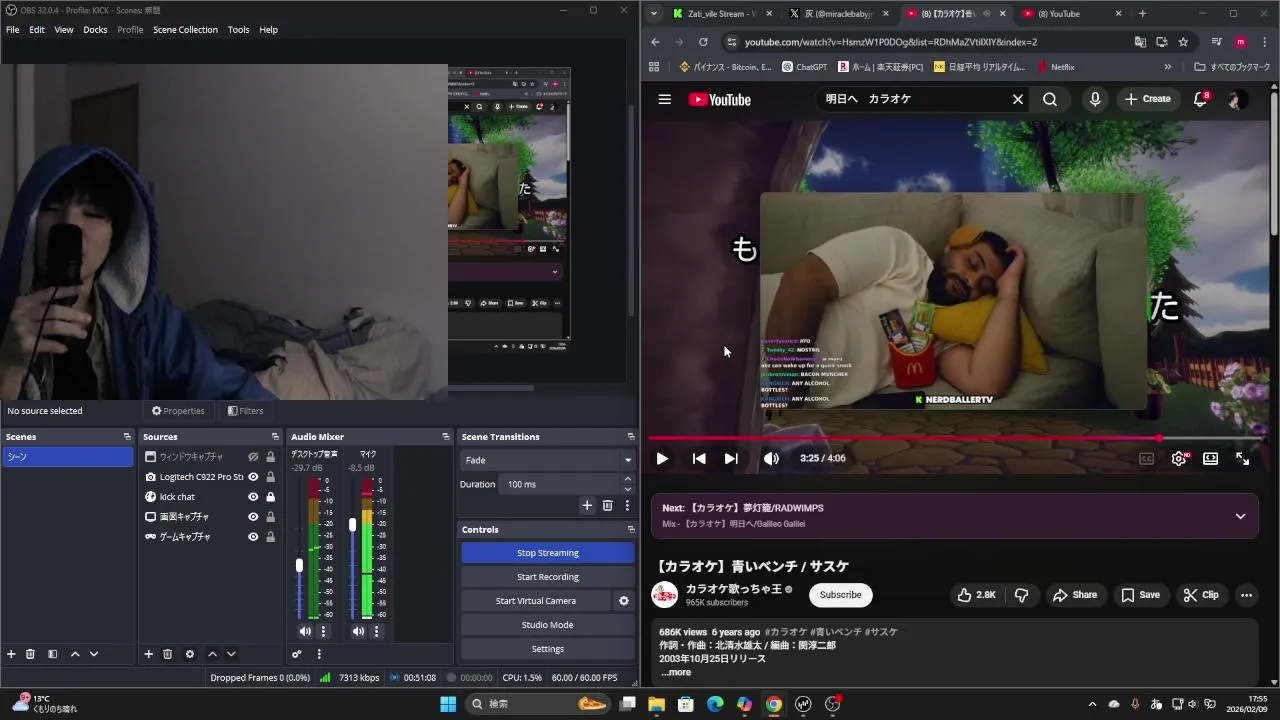Unlock the kick chat source
Viewport: 1280px width, 720px height.
click(270, 497)
